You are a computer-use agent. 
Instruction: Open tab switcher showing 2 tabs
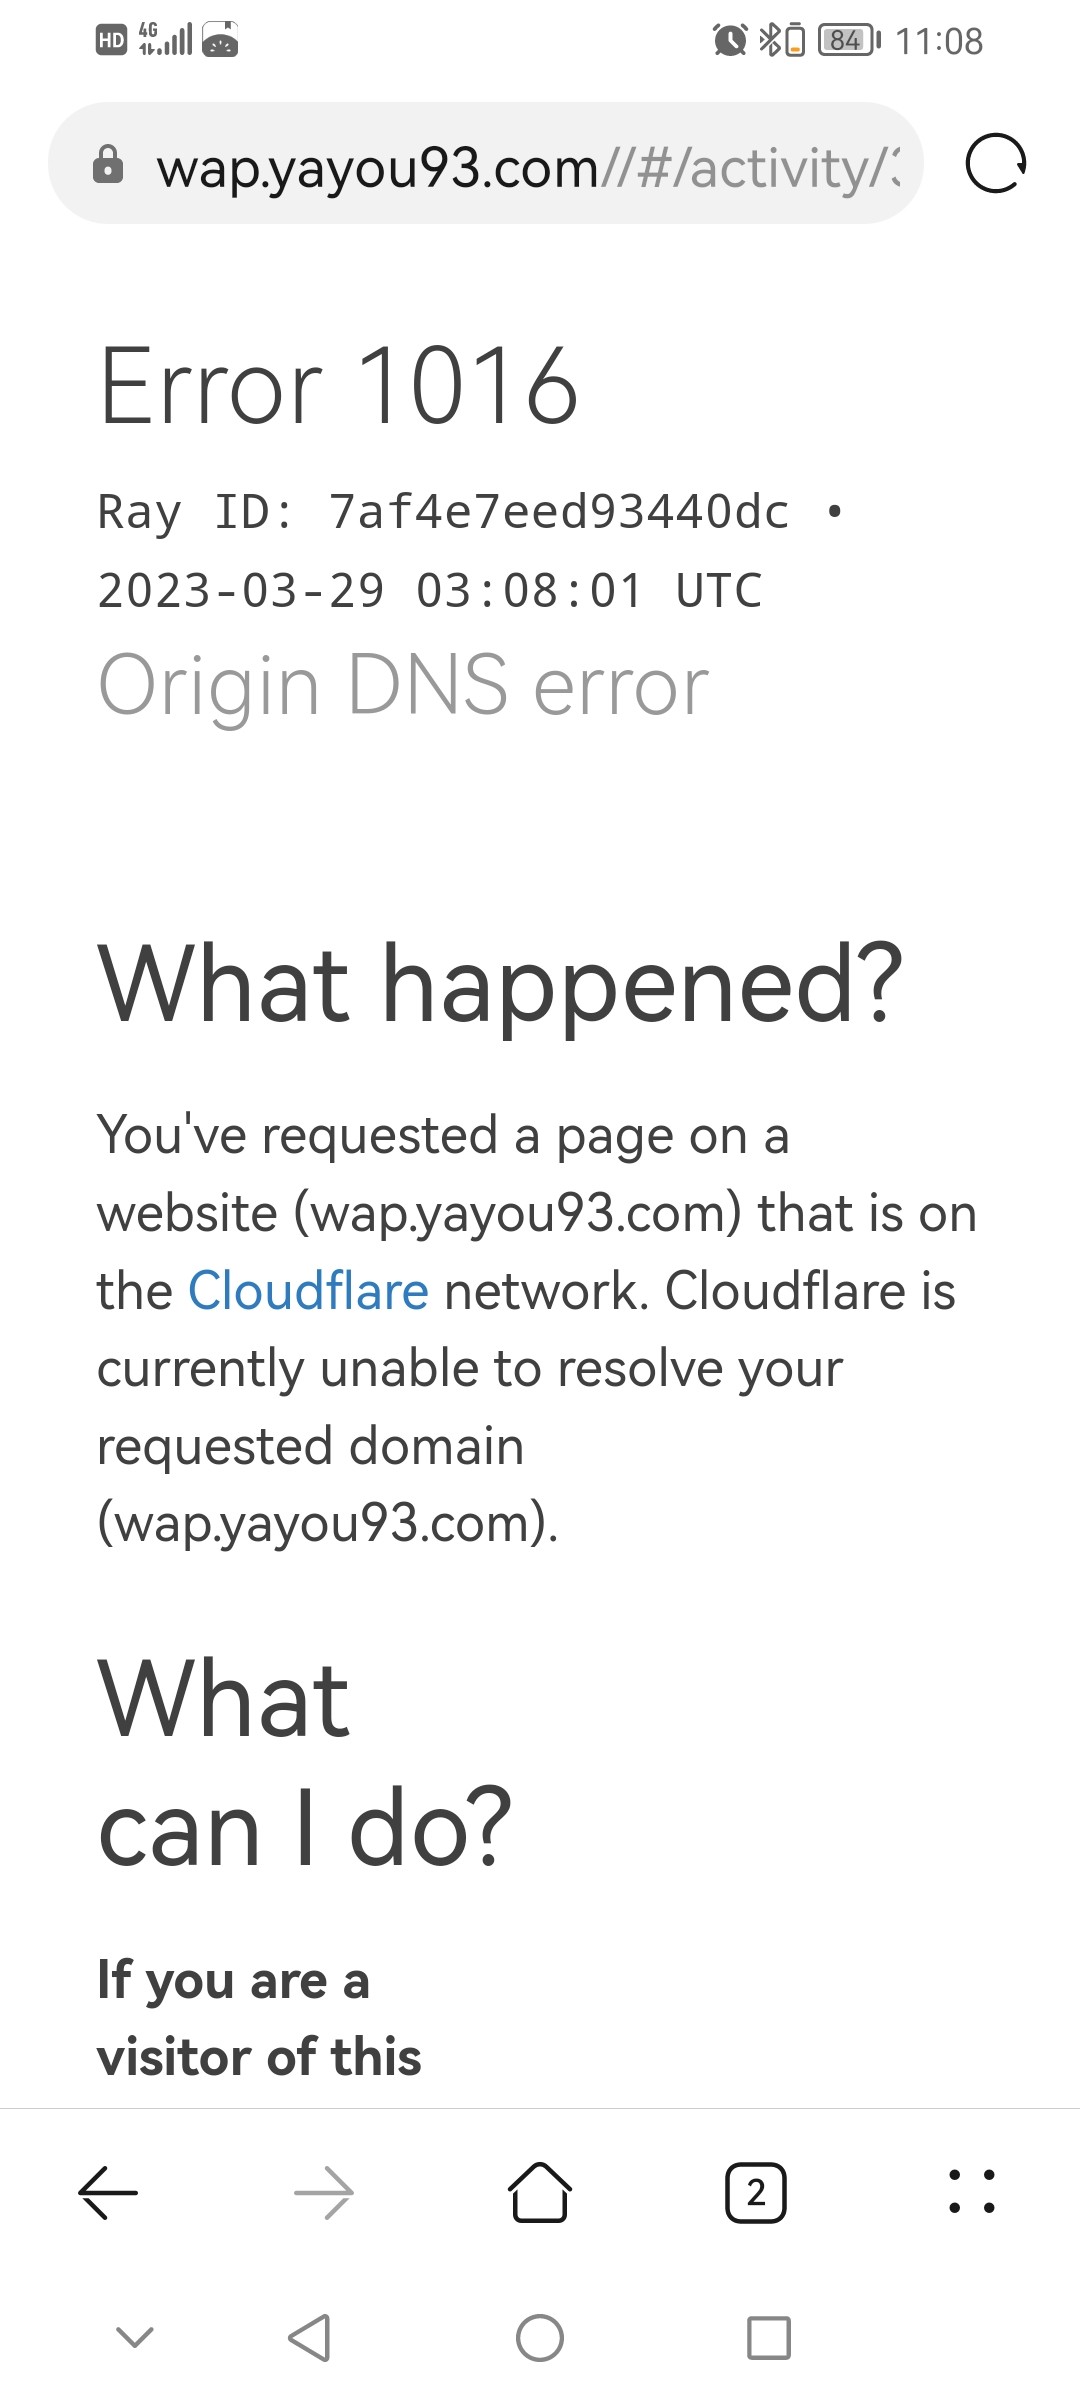click(756, 2193)
